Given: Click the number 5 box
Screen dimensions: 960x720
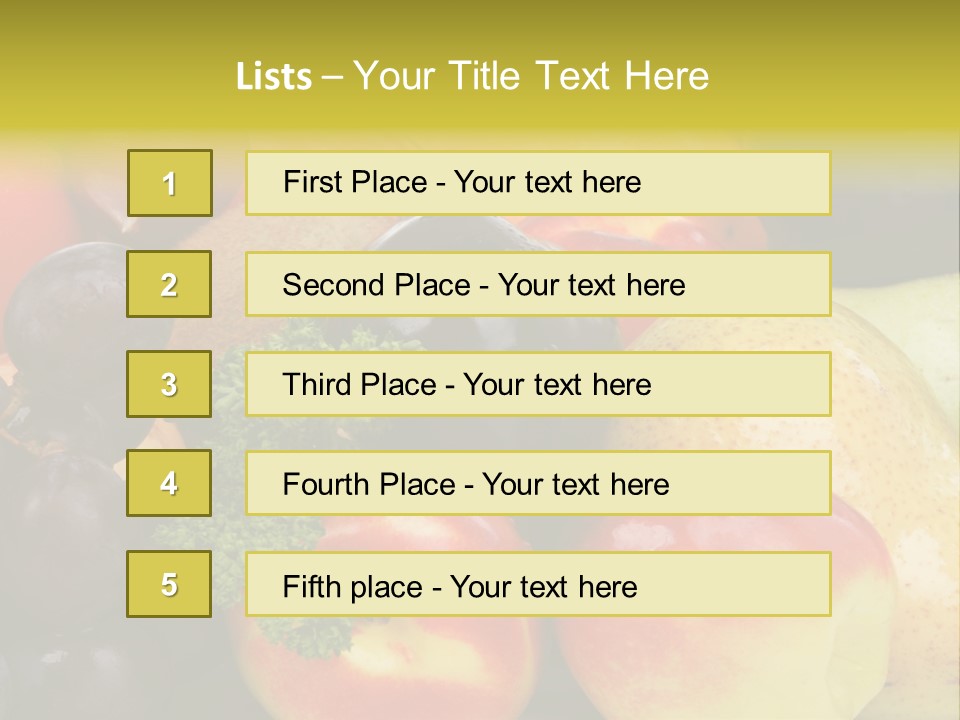Looking at the screenshot, I should 169,584.
